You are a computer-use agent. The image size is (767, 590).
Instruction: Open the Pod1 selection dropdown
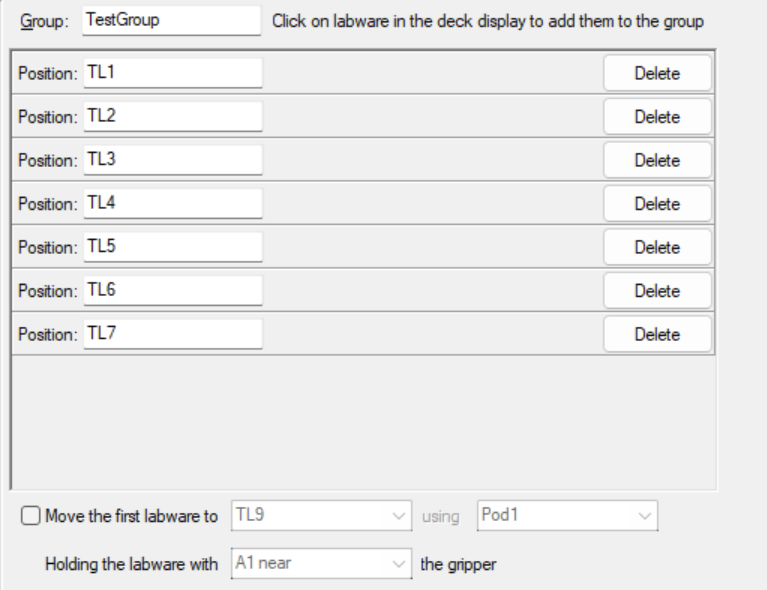coord(567,516)
